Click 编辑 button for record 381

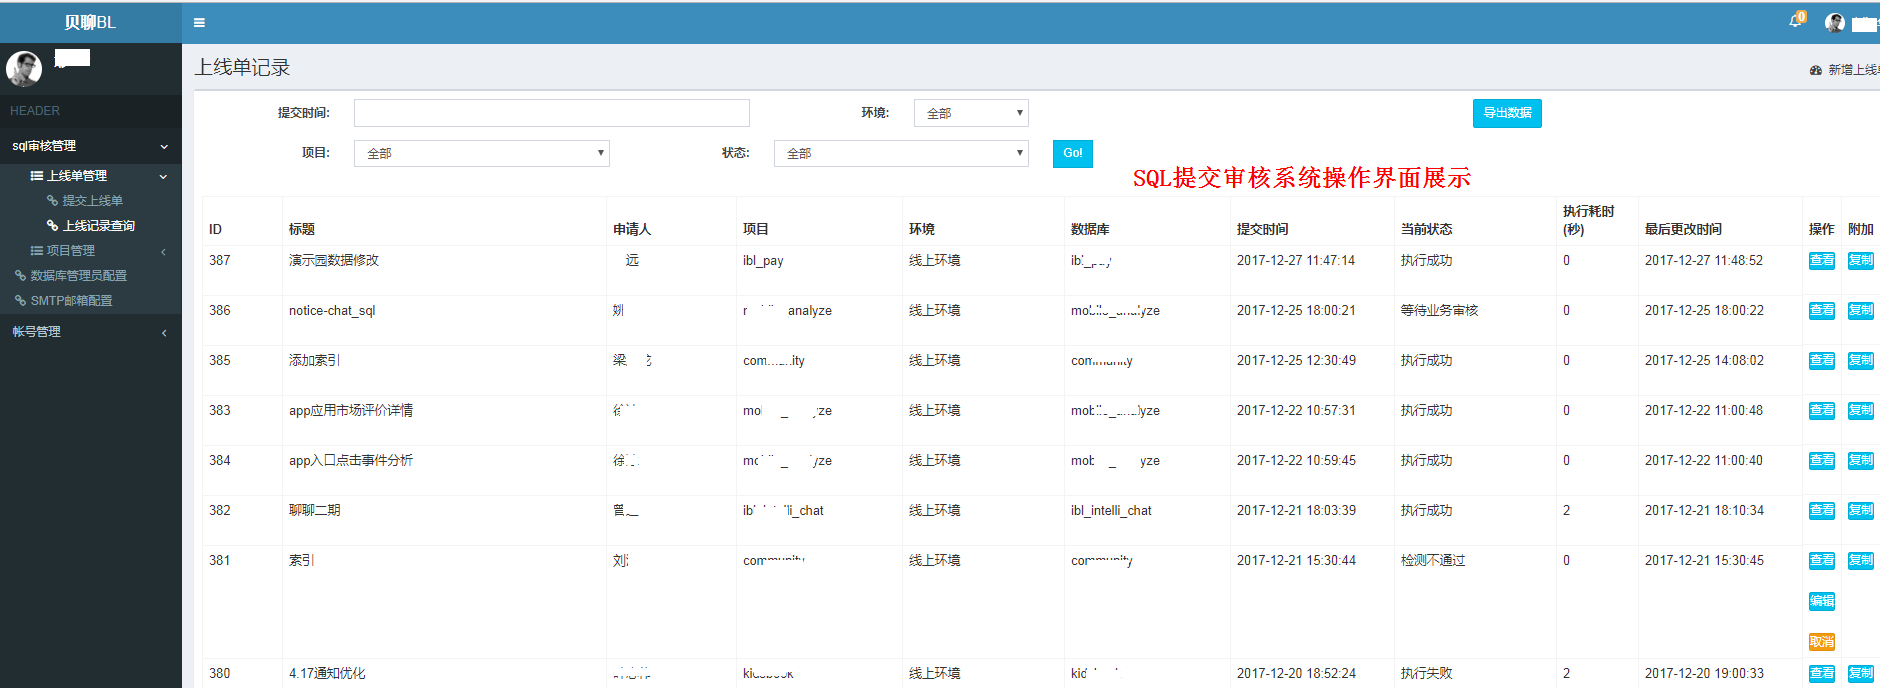click(1822, 601)
